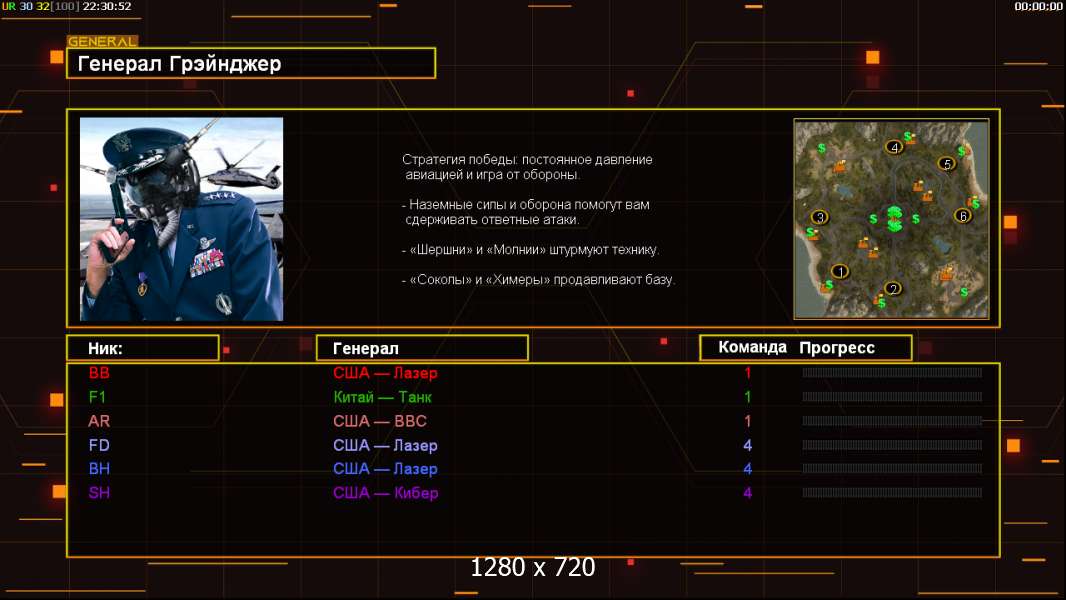
Task: Click team number 1 in AR row
Action: pos(748,421)
